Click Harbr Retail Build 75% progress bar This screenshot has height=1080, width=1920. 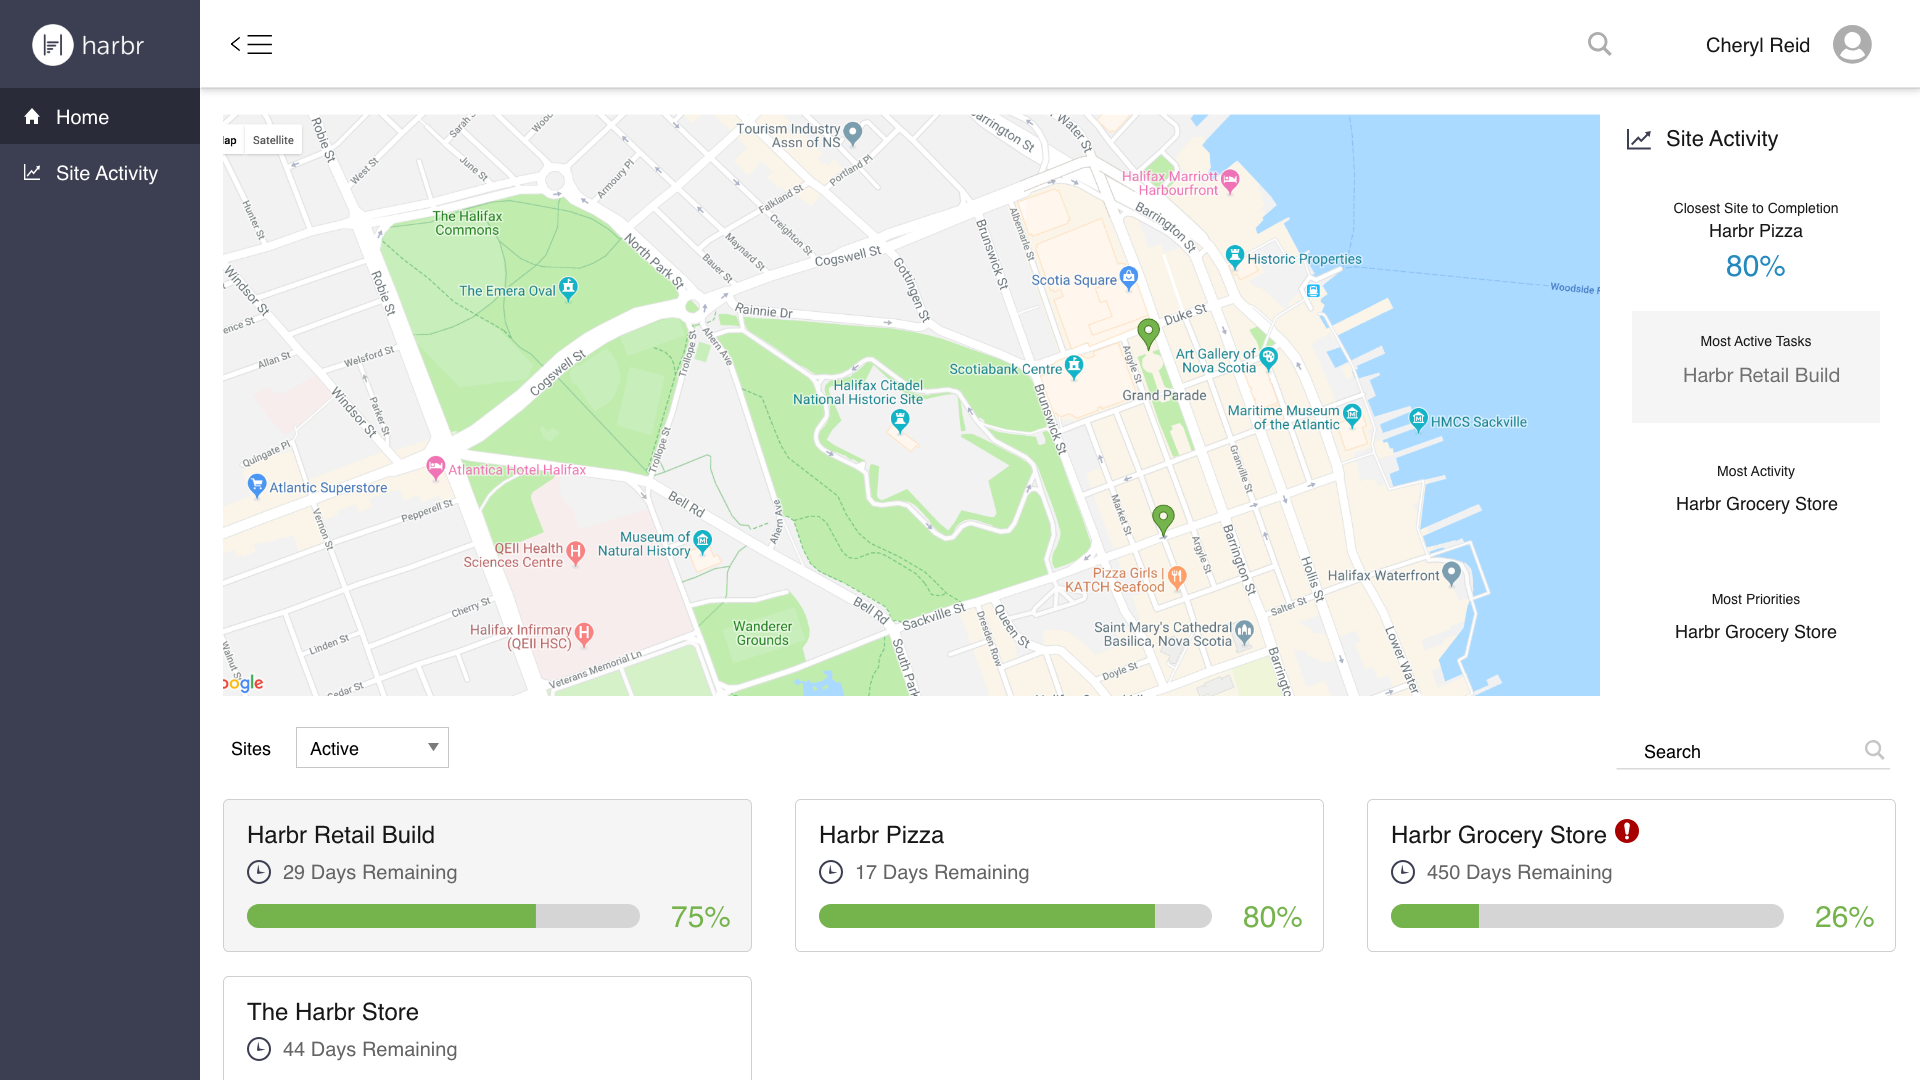443,916
